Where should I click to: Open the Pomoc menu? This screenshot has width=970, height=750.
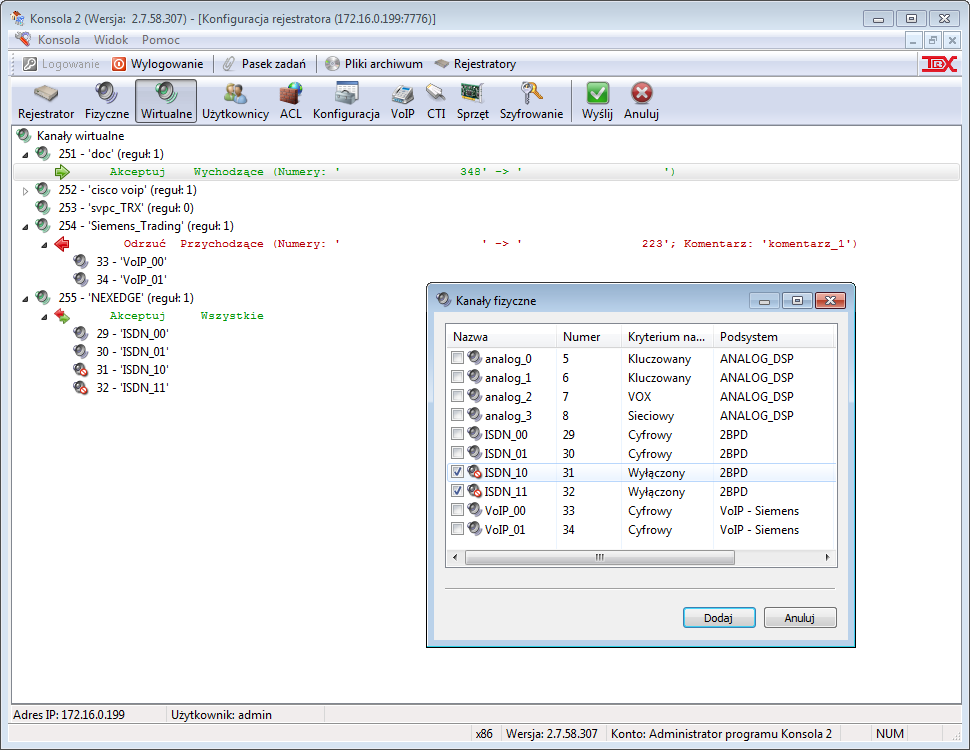point(161,40)
